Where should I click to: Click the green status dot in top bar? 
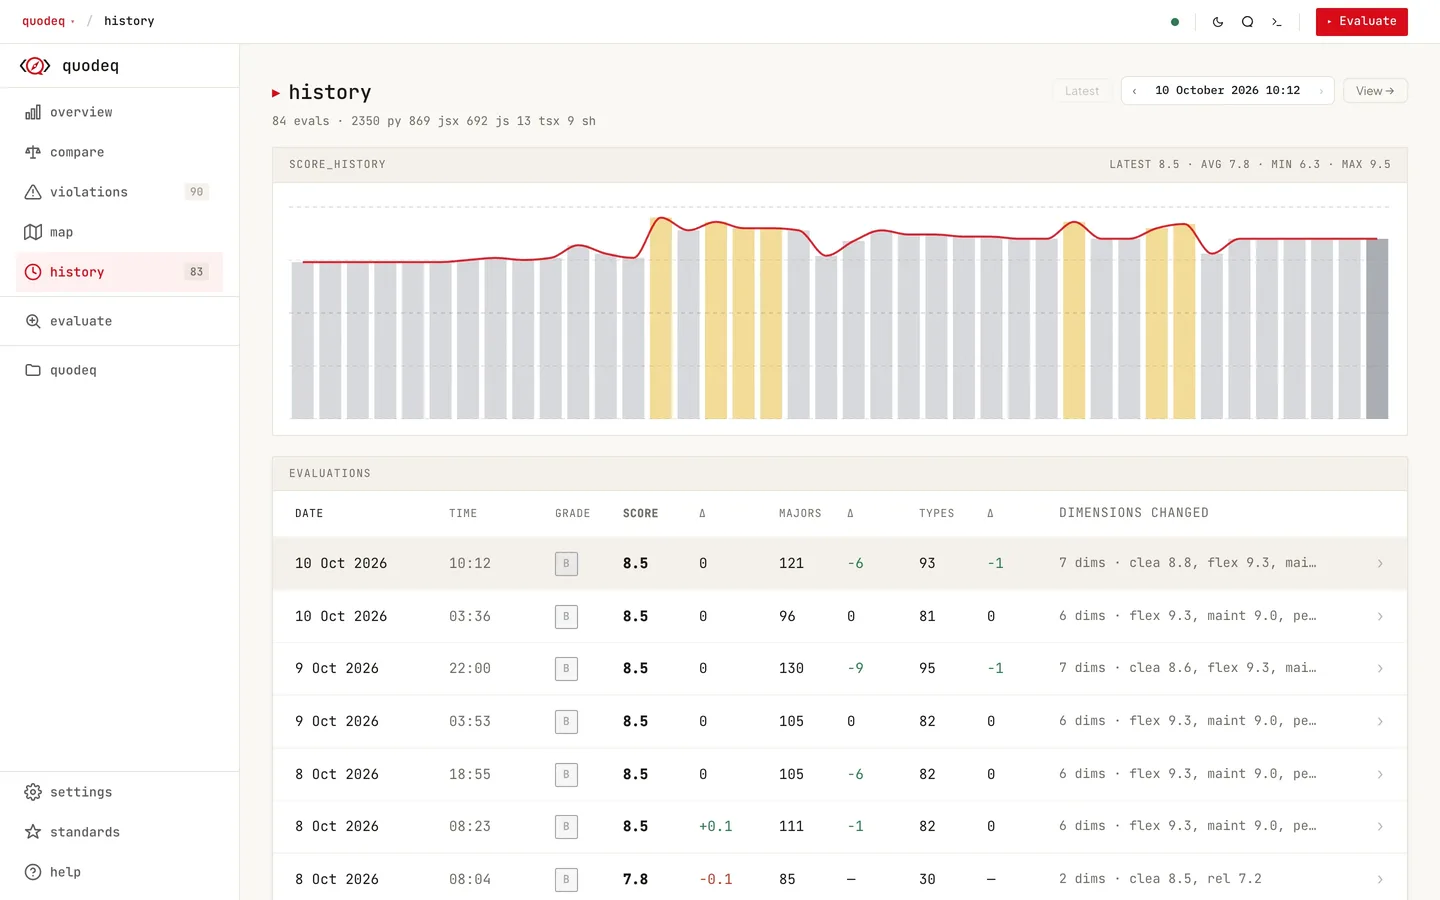coord(1175,22)
